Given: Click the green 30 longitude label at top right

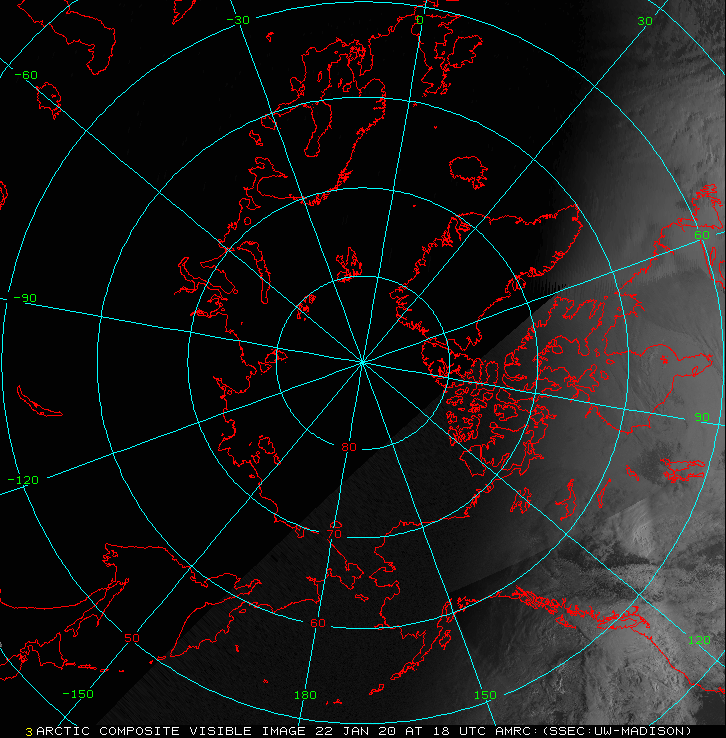Looking at the screenshot, I should 645,21.
